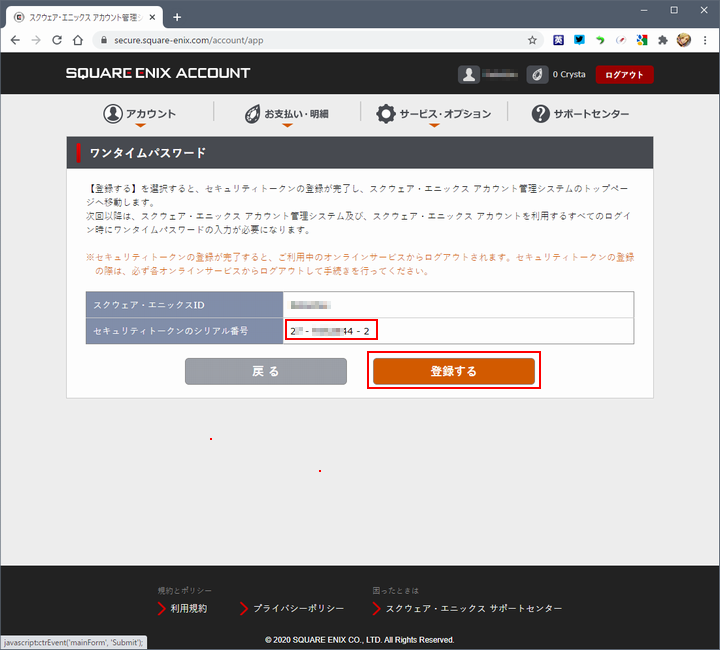Select the スクウェア・エニックス アカウント管理 browser tab
720x650 pixels.
tap(84, 17)
